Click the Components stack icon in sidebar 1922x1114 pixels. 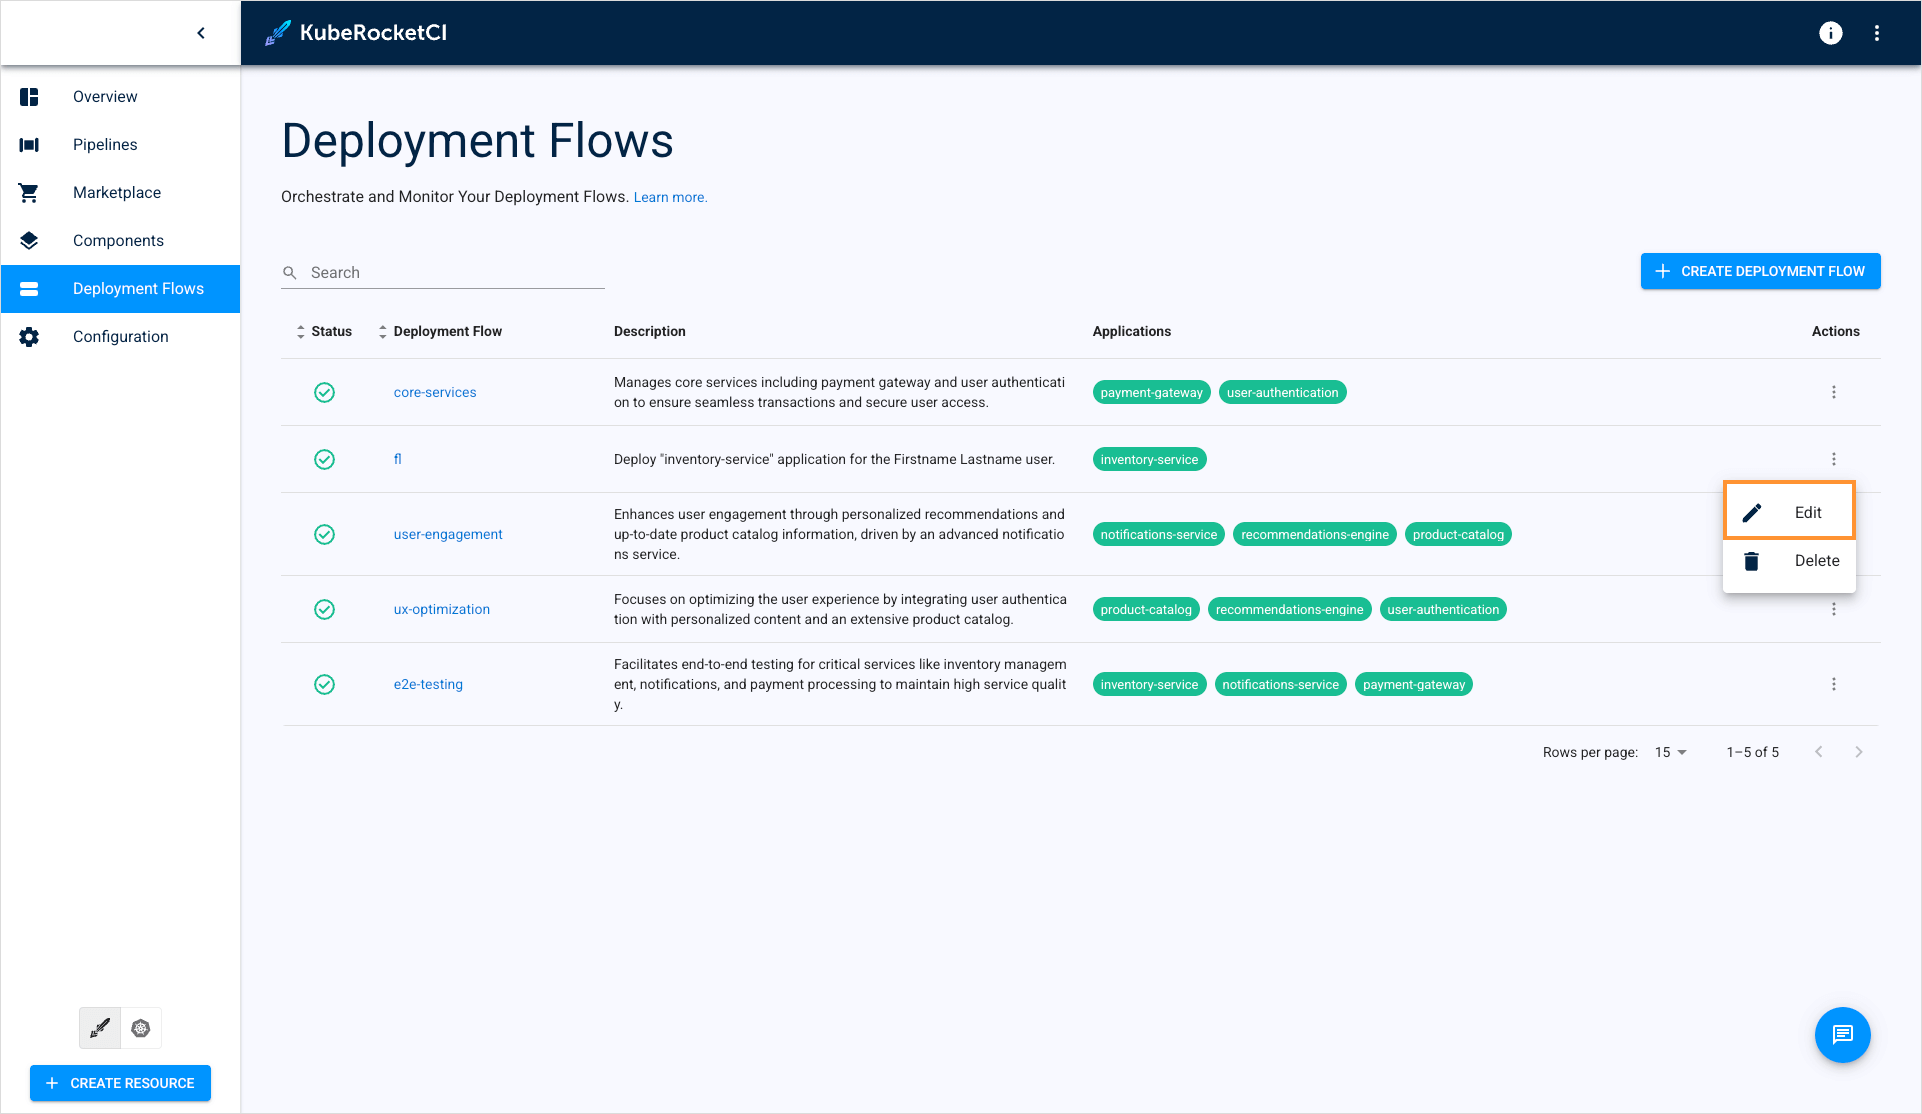29,240
